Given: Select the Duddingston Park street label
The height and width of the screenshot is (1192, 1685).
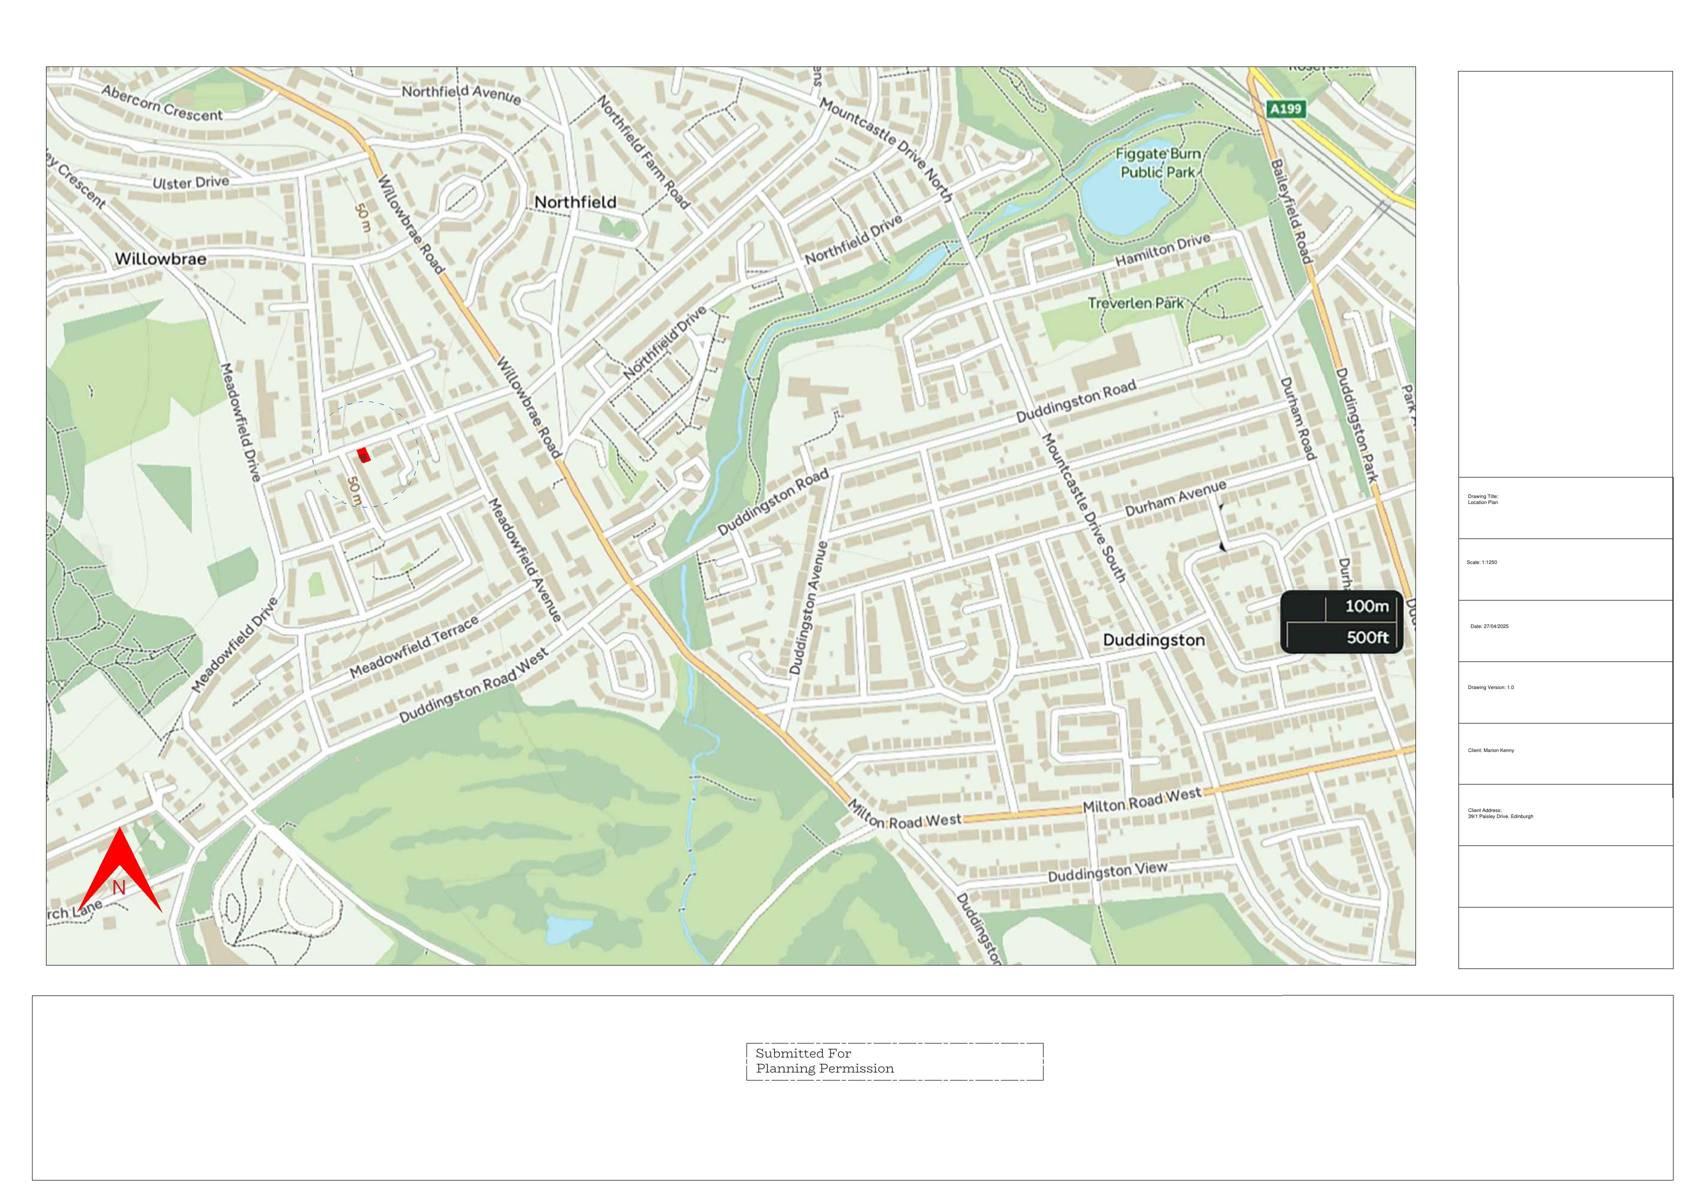Looking at the screenshot, I should (x=1357, y=425).
